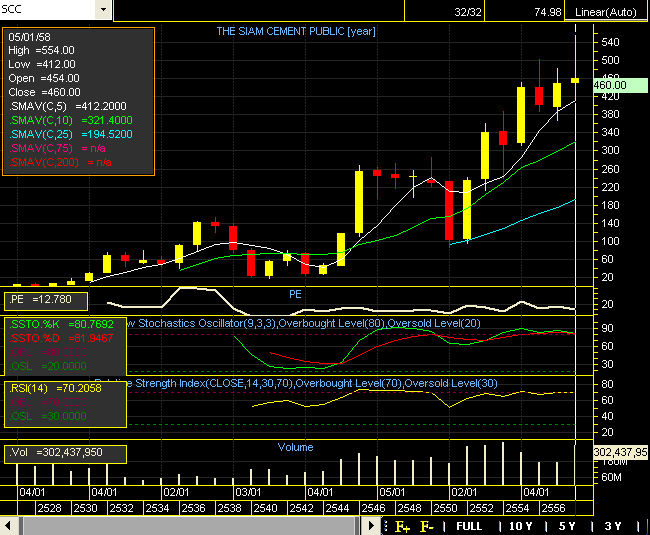The width and height of the screenshot is (650, 535).
Task: Click year 2552 on the time axis
Action: (482, 508)
